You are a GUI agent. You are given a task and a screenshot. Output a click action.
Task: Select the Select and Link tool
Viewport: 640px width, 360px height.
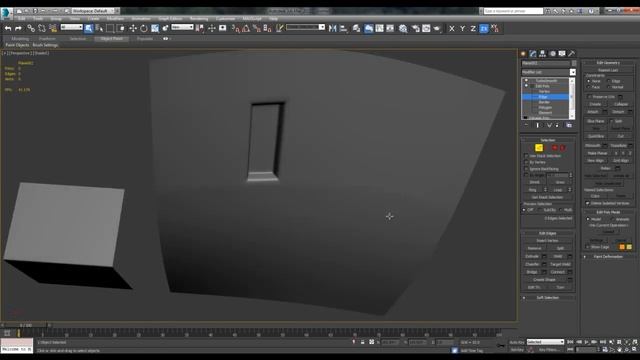pos(31,28)
